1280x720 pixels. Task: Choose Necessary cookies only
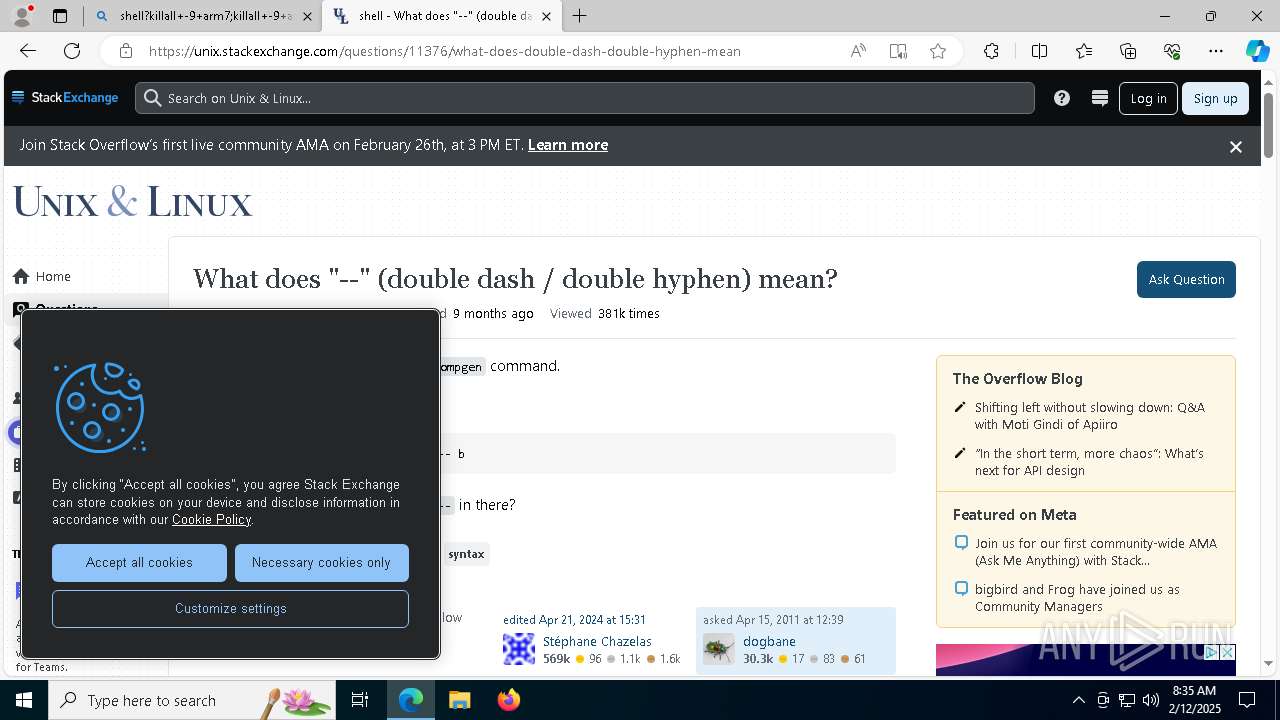[x=321, y=563]
